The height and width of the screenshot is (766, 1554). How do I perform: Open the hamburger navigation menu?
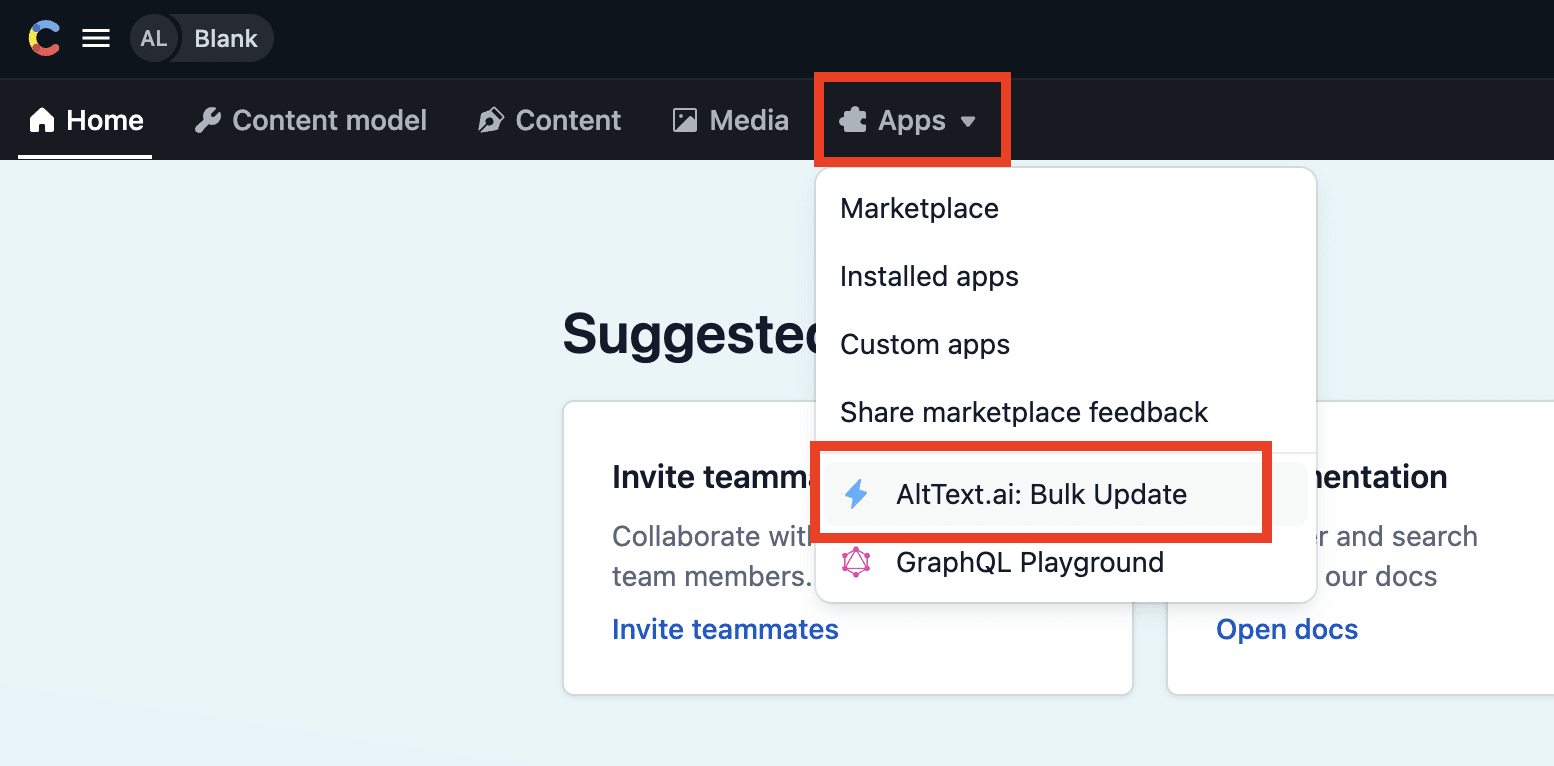(x=96, y=39)
